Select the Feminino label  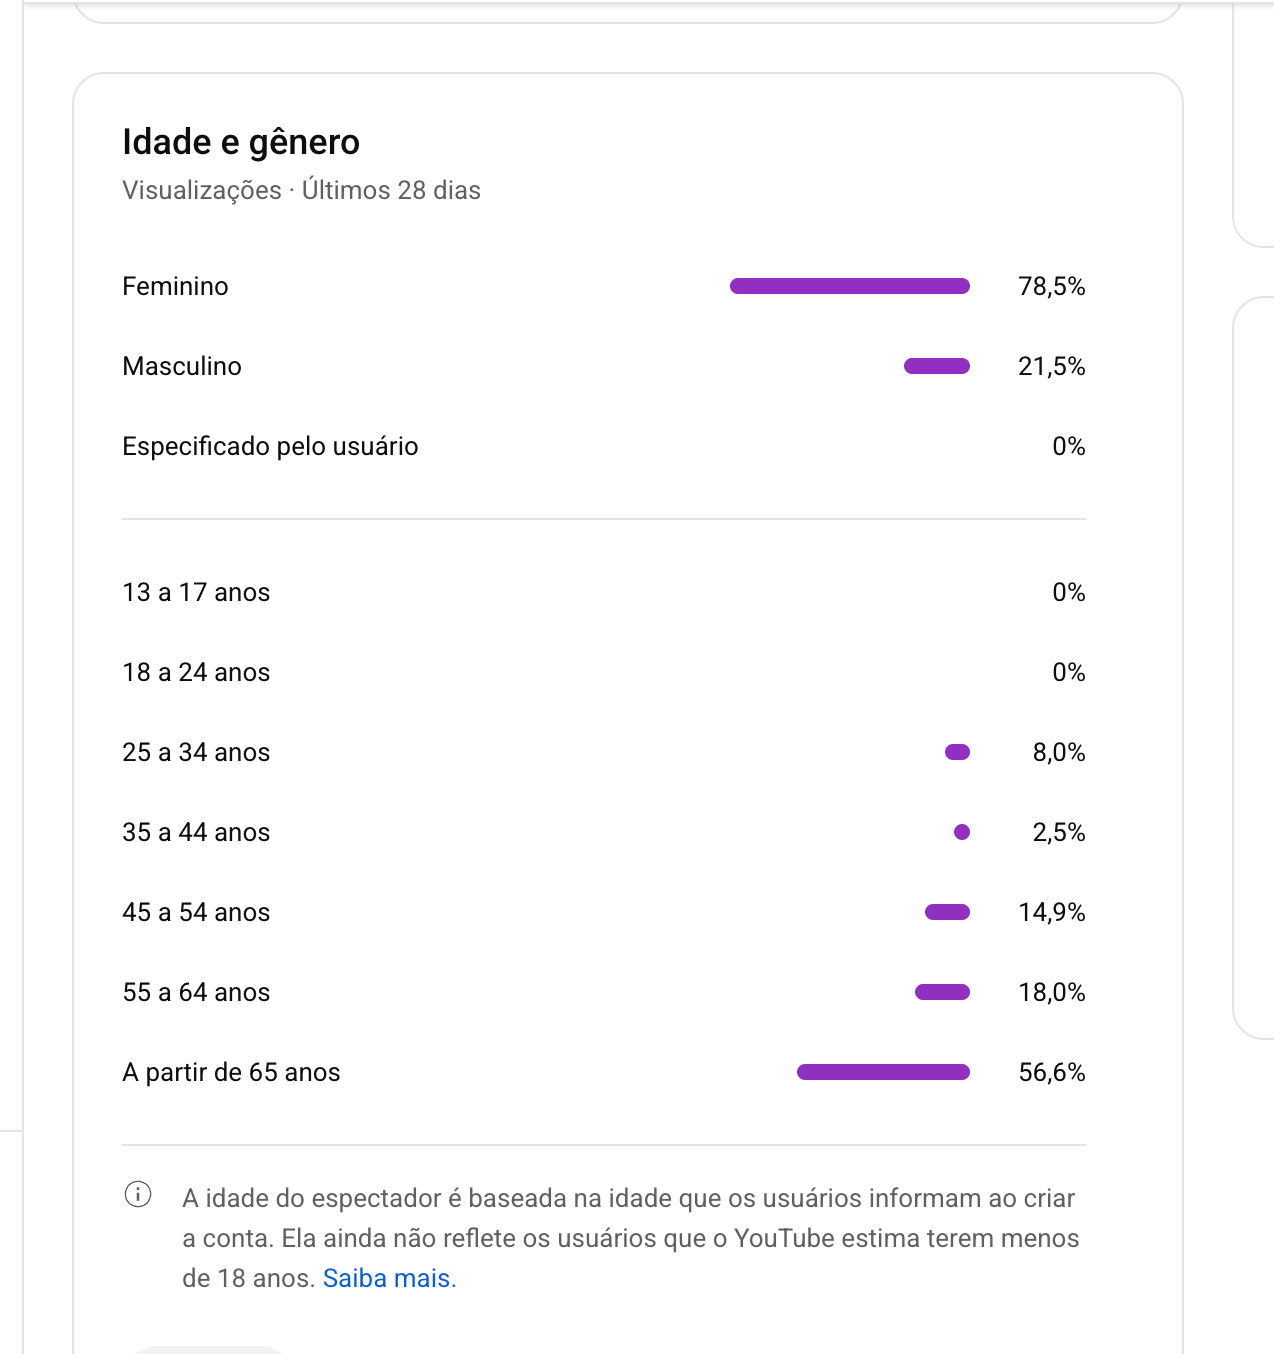pos(175,286)
